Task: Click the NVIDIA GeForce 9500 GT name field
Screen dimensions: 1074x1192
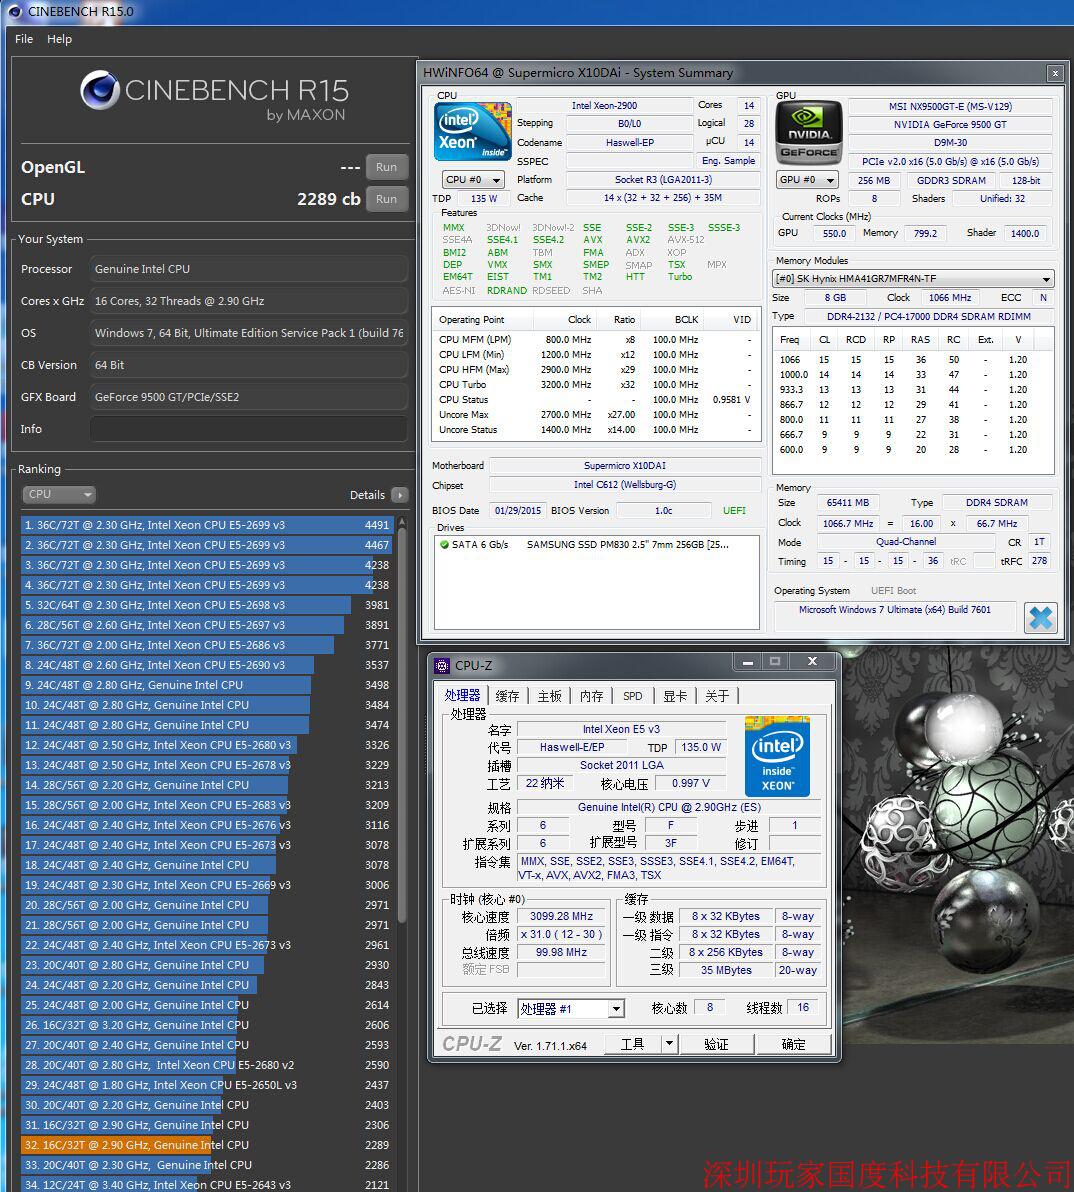Action: [x=950, y=125]
